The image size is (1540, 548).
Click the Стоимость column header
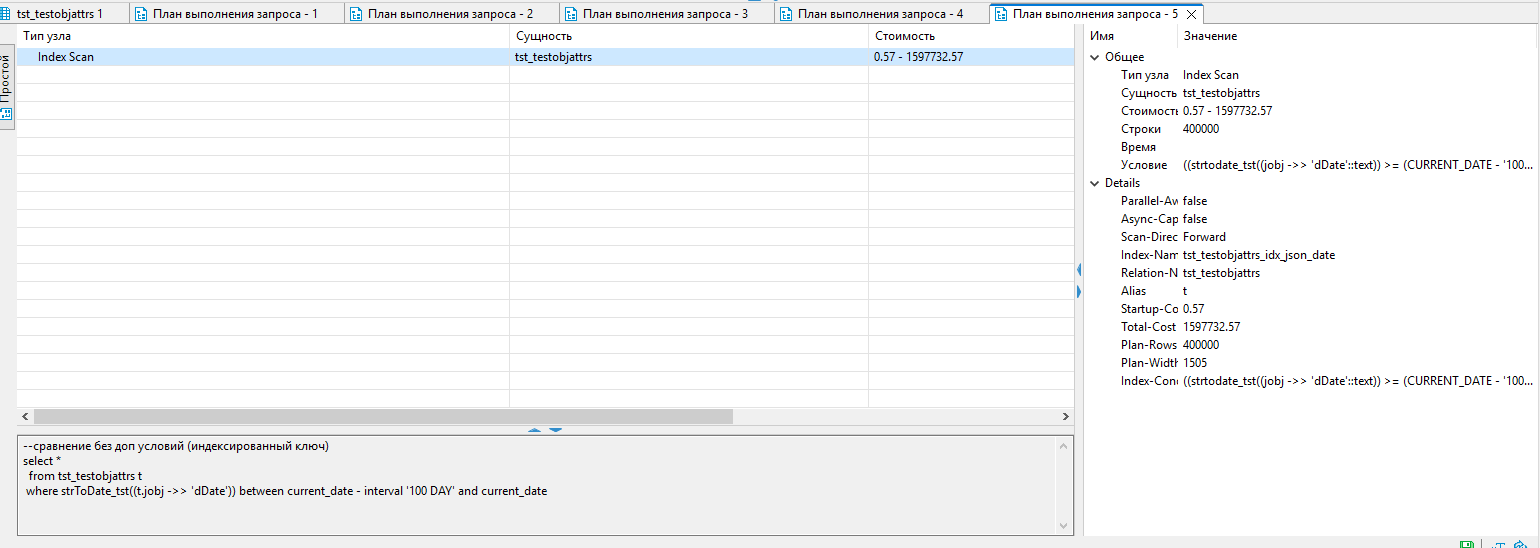pyautogui.click(x=905, y=36)
